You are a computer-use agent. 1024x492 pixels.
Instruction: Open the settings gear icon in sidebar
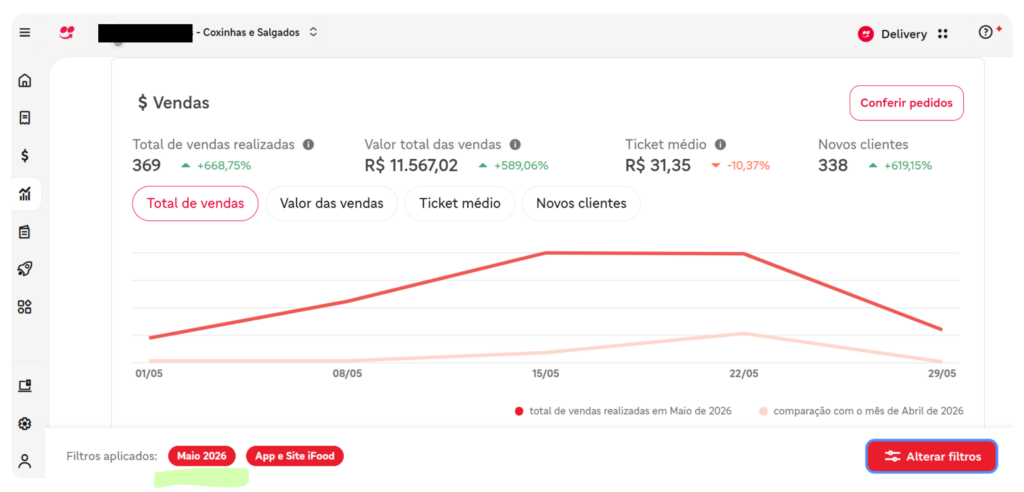coord(25,423)
